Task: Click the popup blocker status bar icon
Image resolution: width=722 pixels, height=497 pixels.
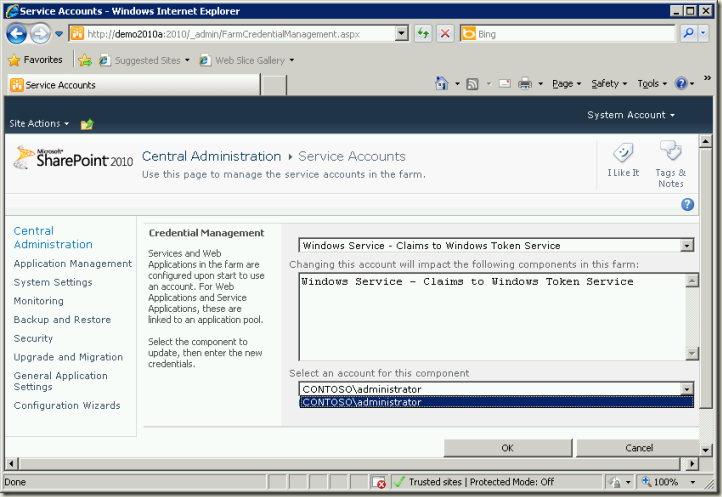Action: coord(378,482)
